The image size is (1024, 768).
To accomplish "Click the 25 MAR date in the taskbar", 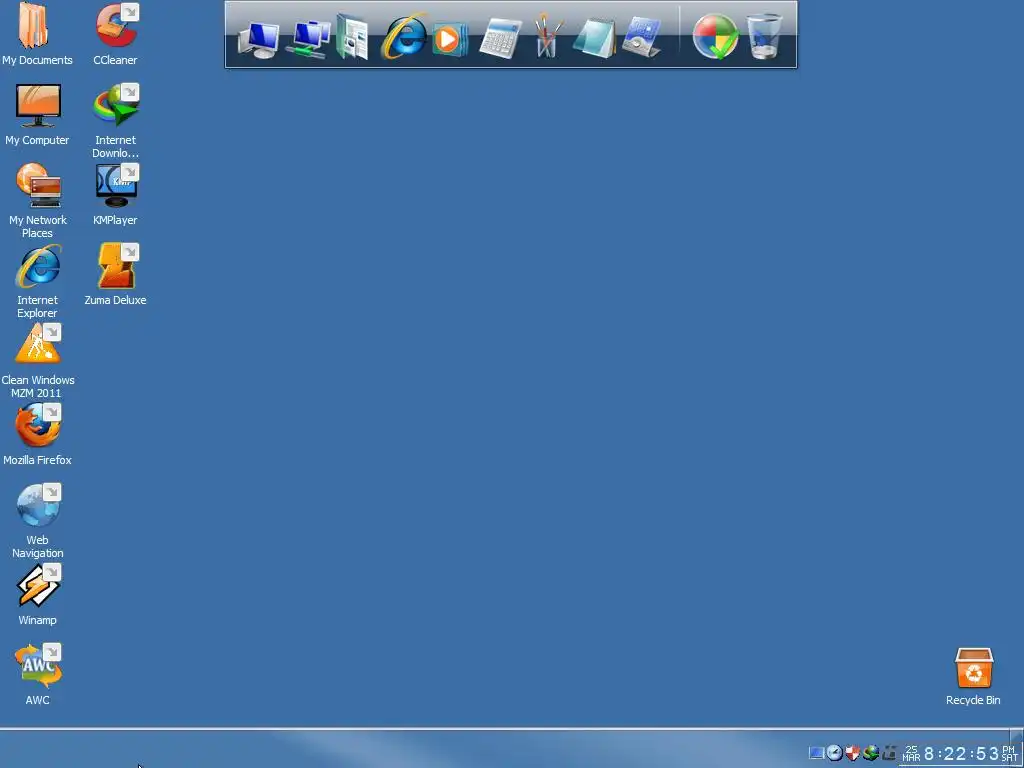I will click(911, 754).
